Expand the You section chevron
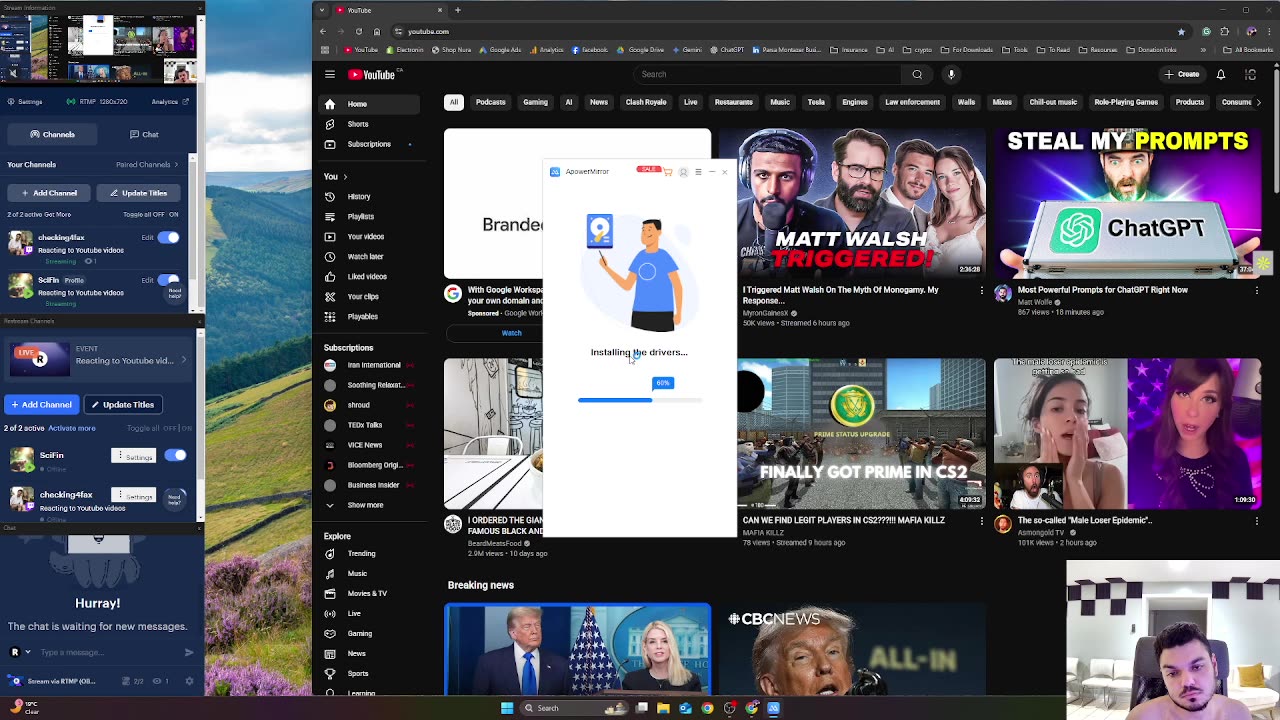Image resolution: width=1280 pixels, height=720 pixels. [x=345, y=177]
